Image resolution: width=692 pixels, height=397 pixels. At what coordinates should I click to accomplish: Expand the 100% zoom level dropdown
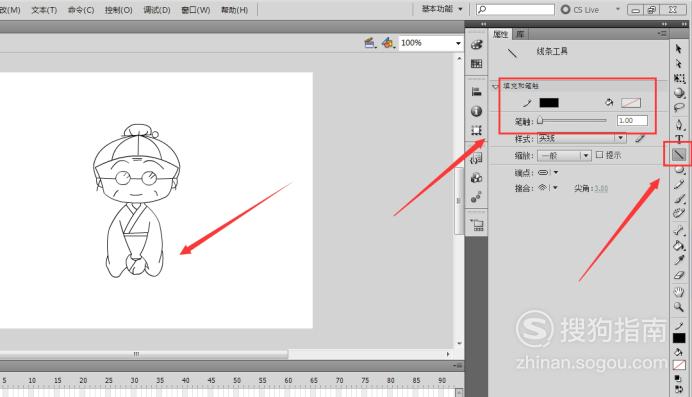[430, 43]
